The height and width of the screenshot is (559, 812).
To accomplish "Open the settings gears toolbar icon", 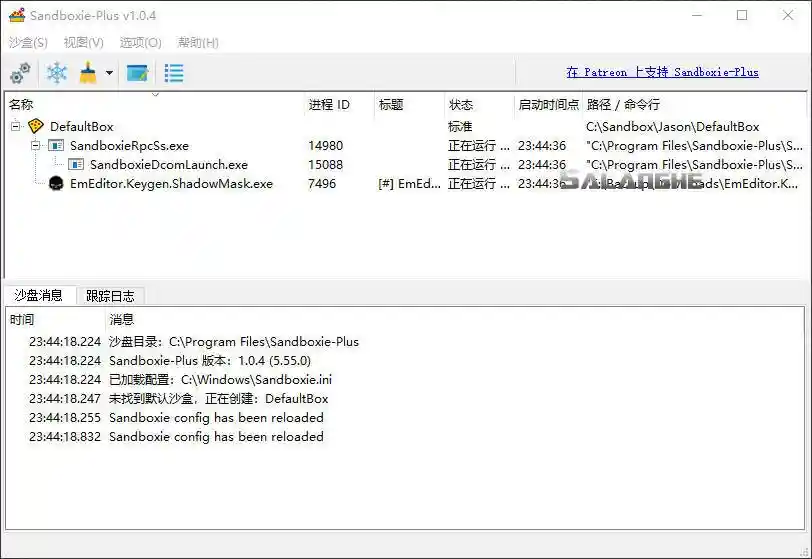I will pos(20,73).
